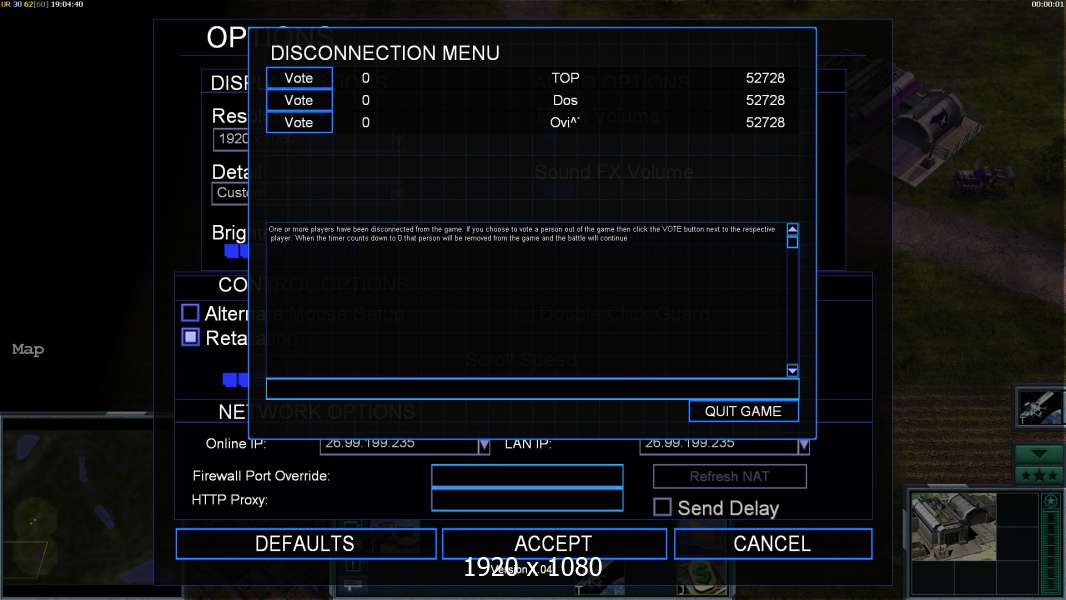
Task: Click the QUIT GAME button
Action: [743, 411]
